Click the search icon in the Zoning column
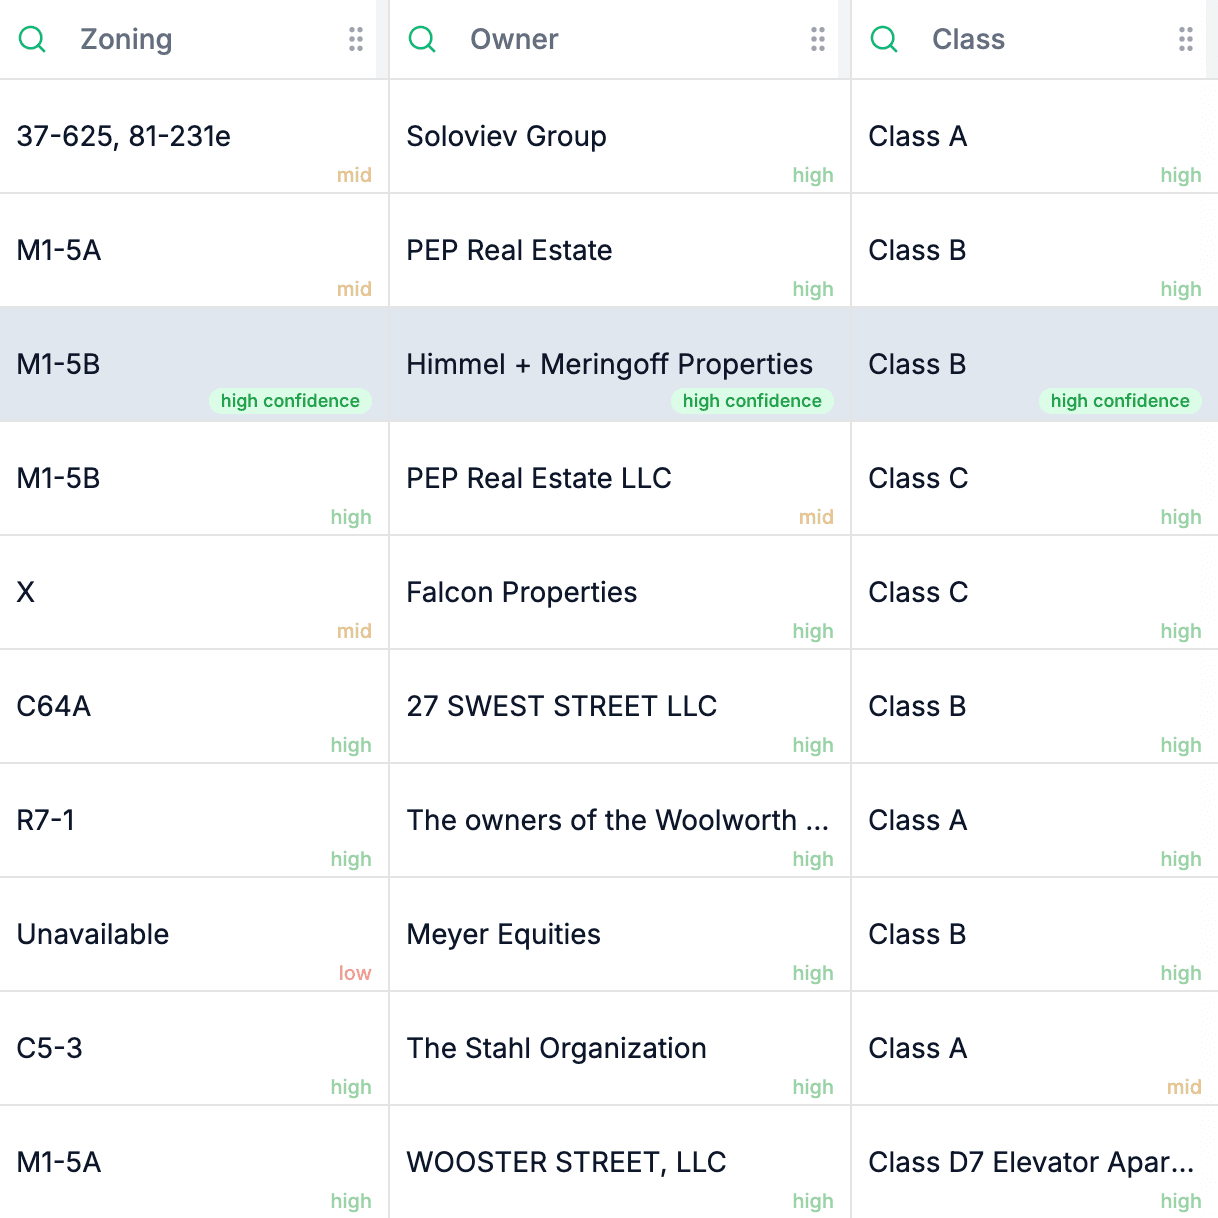The image size is (1218, 1218). tap(31, 39)
